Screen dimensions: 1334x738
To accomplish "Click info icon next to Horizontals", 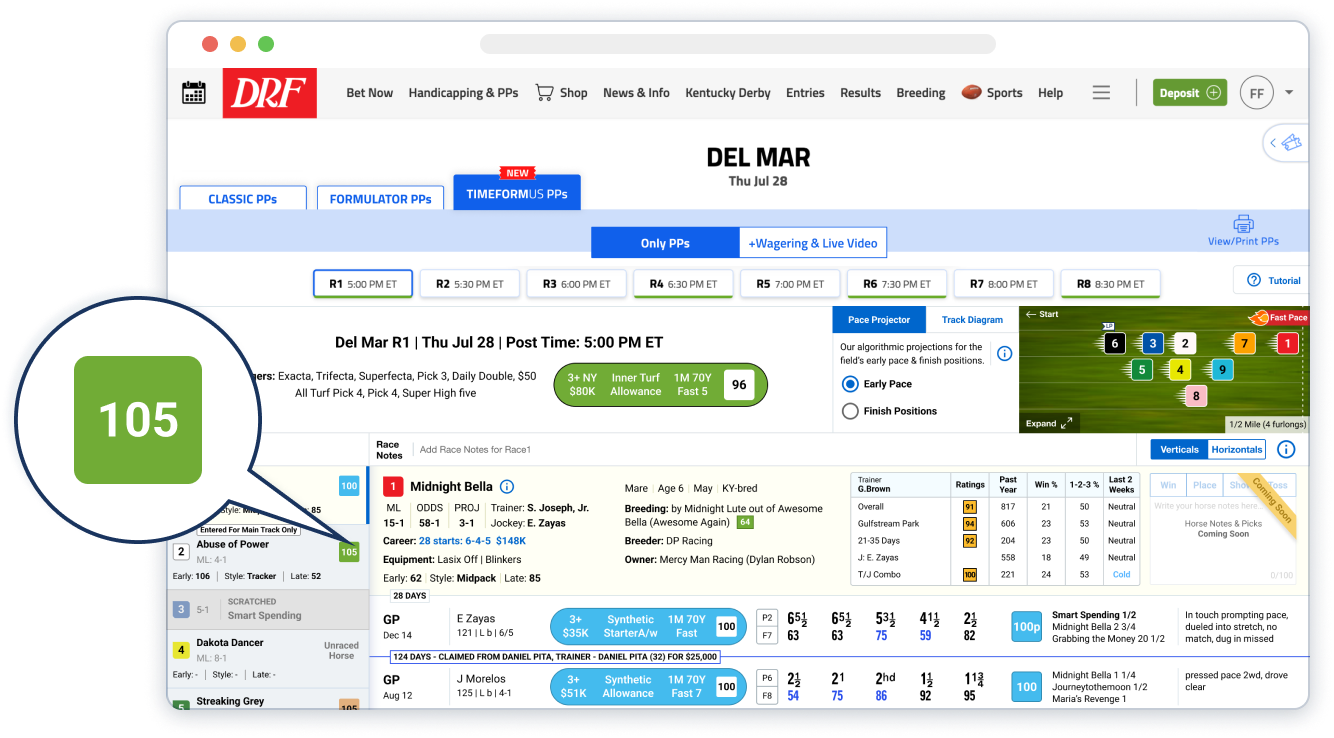I will [x=1286, y=449].
